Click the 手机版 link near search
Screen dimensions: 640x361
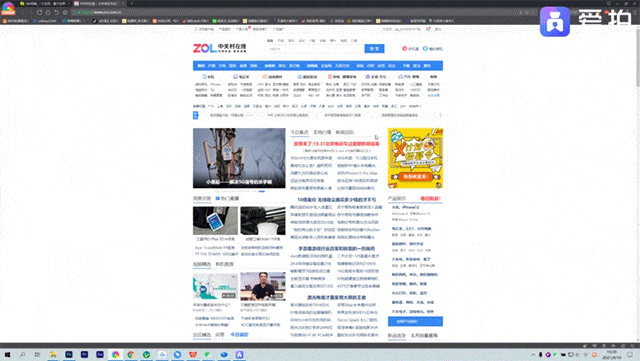tap(411, 49)
